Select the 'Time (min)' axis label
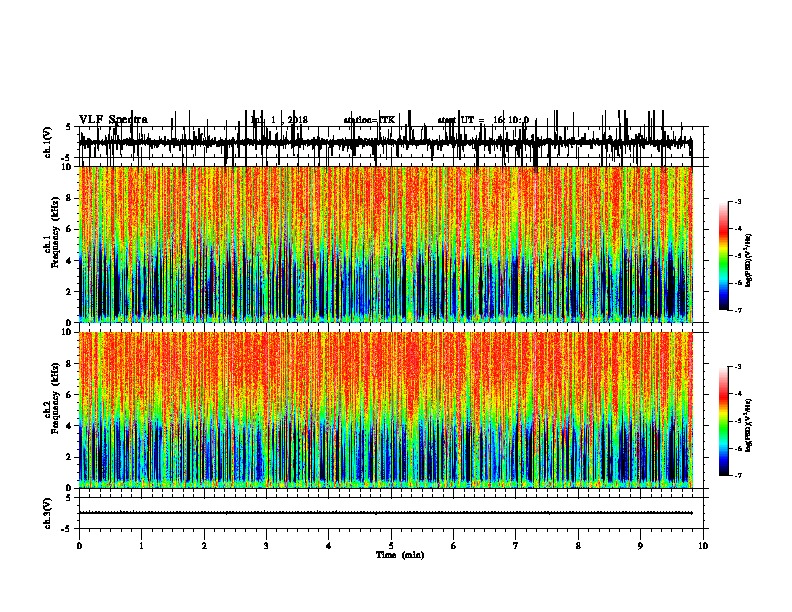Screen dimensions: 792x612 pos(400,555)
